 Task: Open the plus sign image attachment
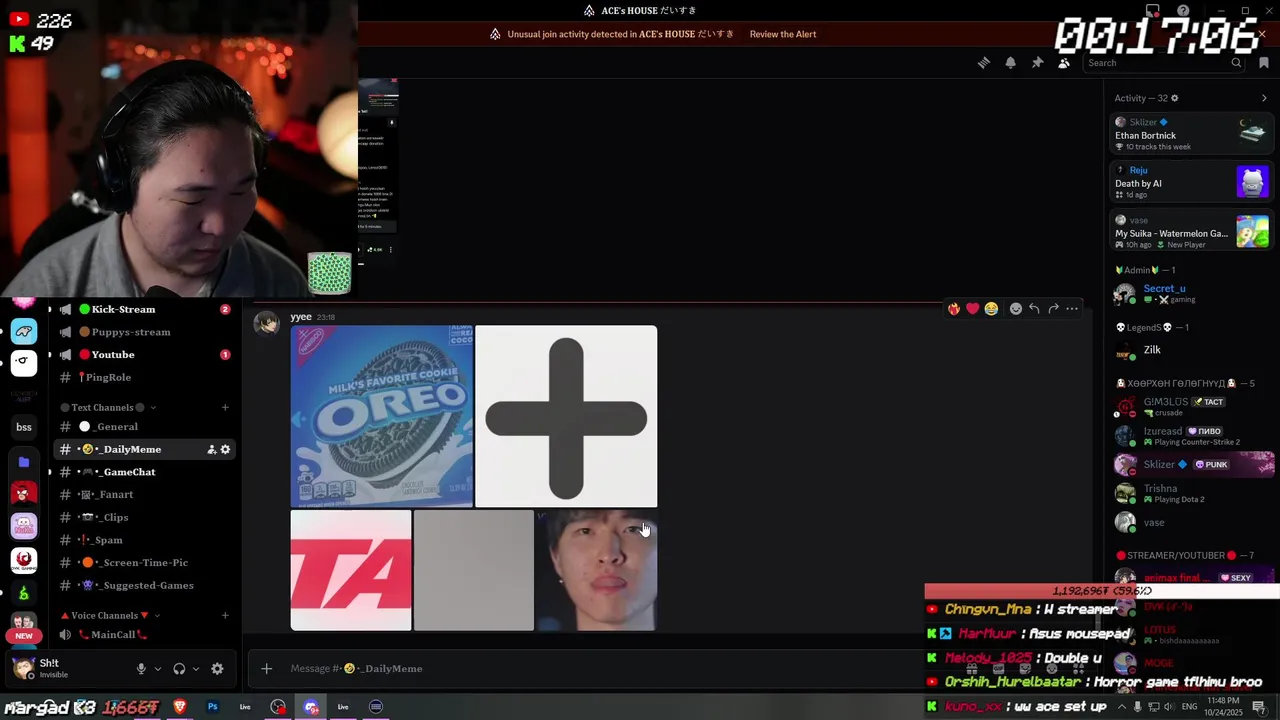[x=566, y=416]
